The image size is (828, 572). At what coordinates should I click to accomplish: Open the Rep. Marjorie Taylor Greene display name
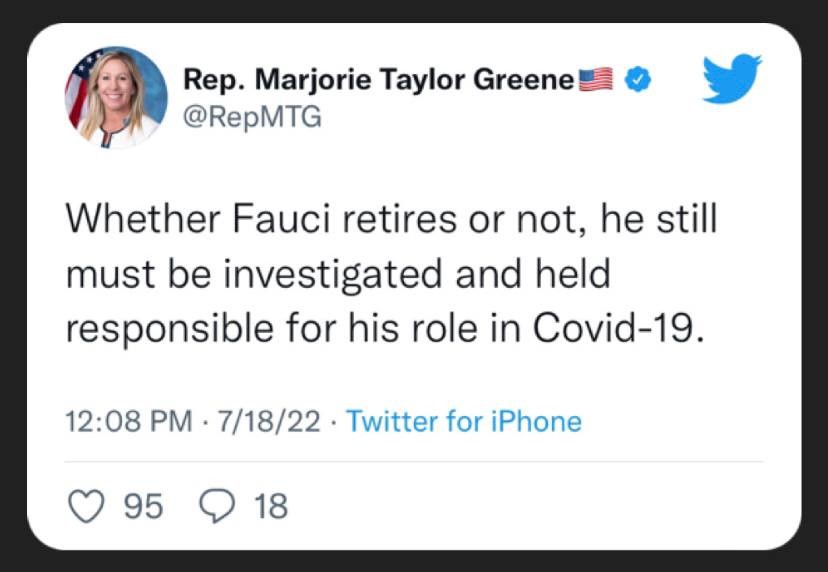380,80
